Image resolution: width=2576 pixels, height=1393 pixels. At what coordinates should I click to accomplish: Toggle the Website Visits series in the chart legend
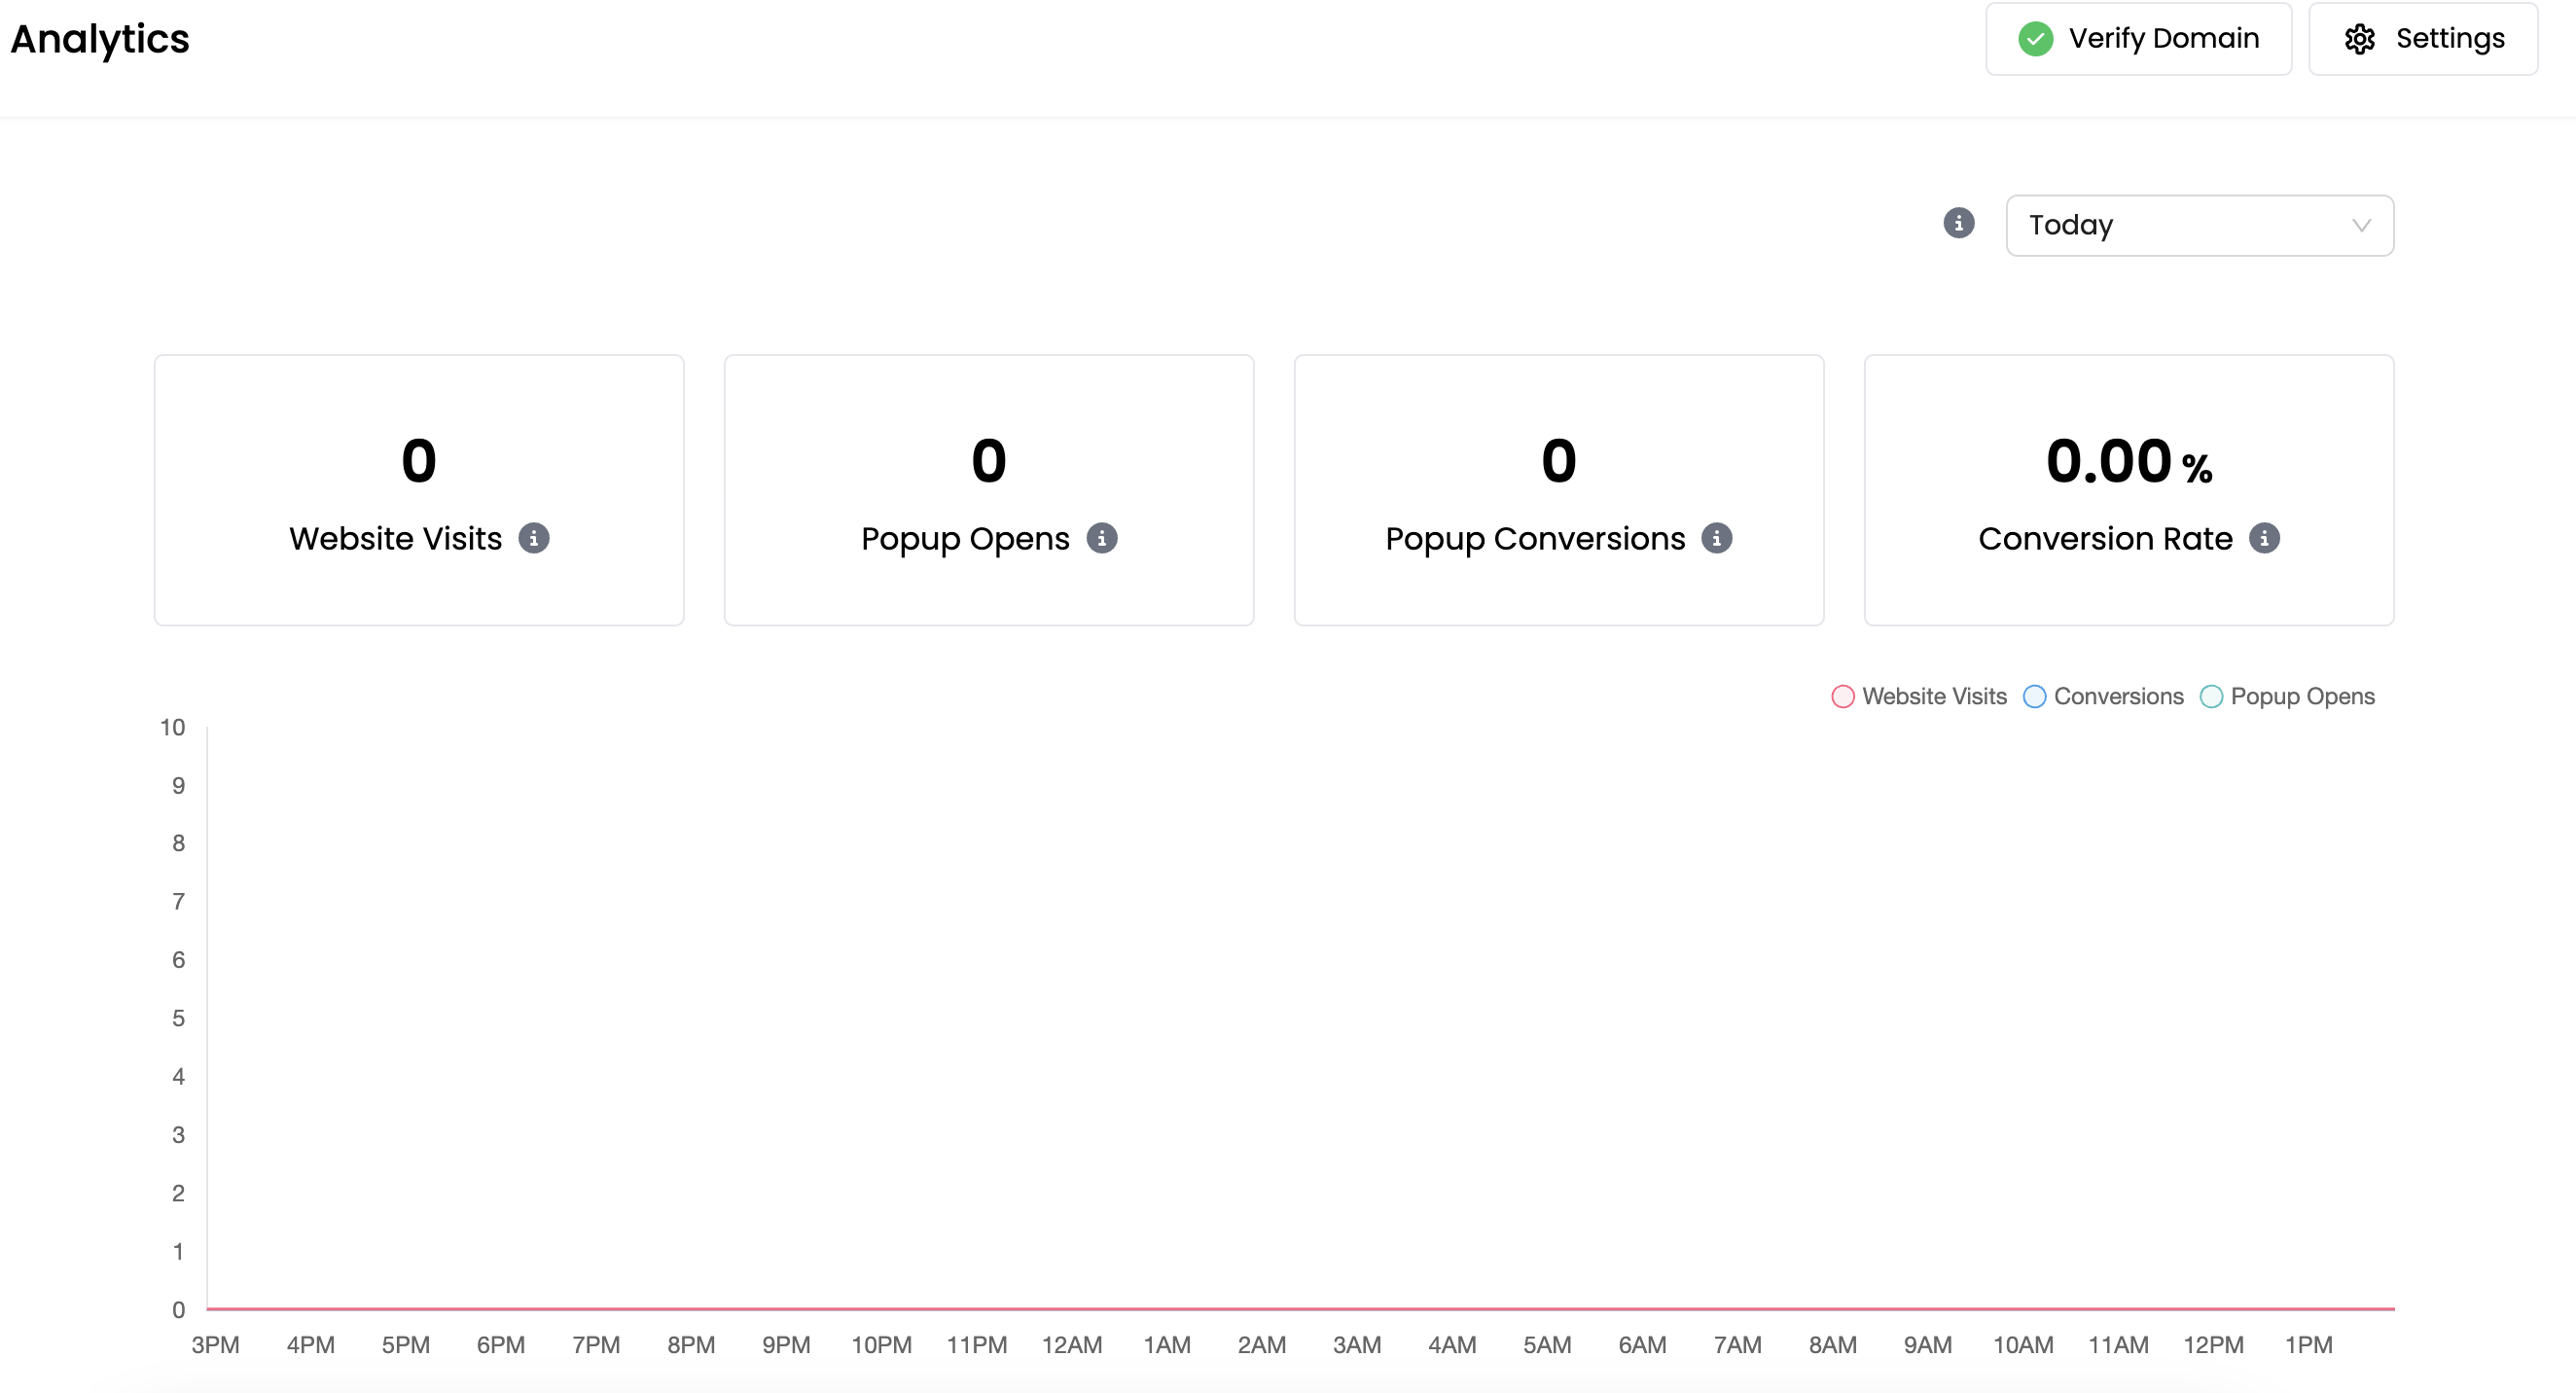pyautogui.click(x=1919, y=696)
